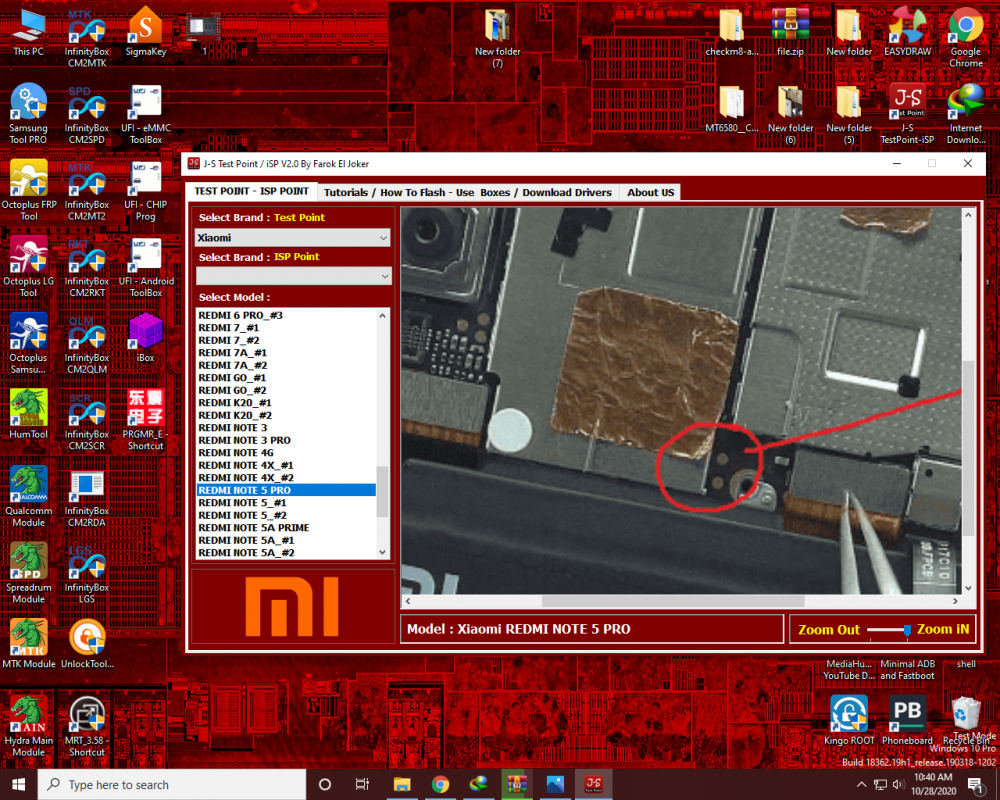The height and width of the screenshot is (800, 1000).
Task: Open the Windows Start menu
Action: (x=18, y=785)
